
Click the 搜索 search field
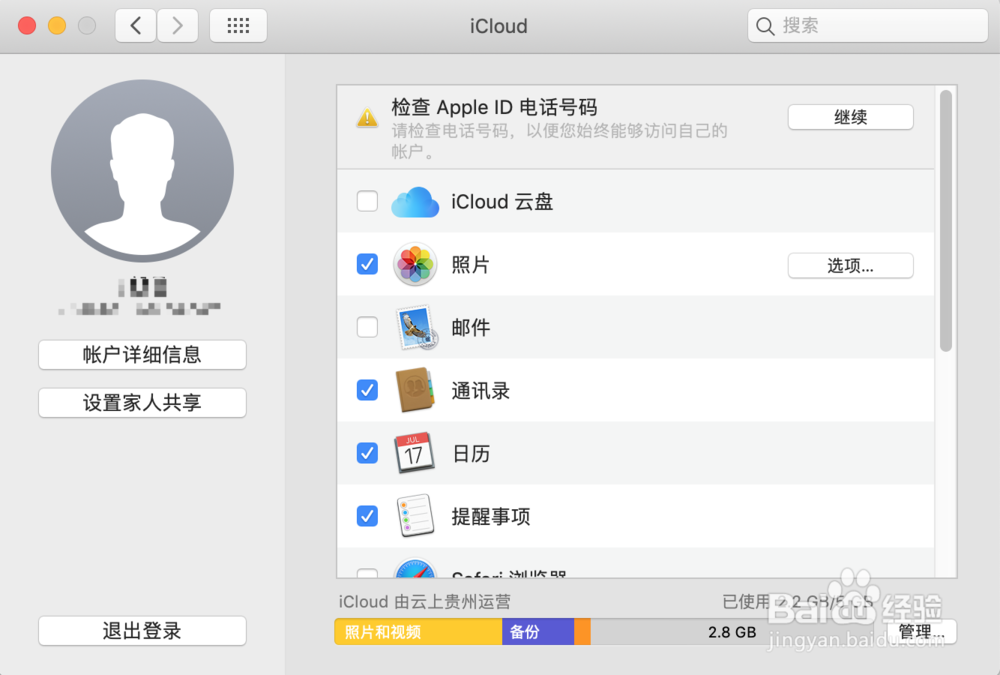[867, 26]
